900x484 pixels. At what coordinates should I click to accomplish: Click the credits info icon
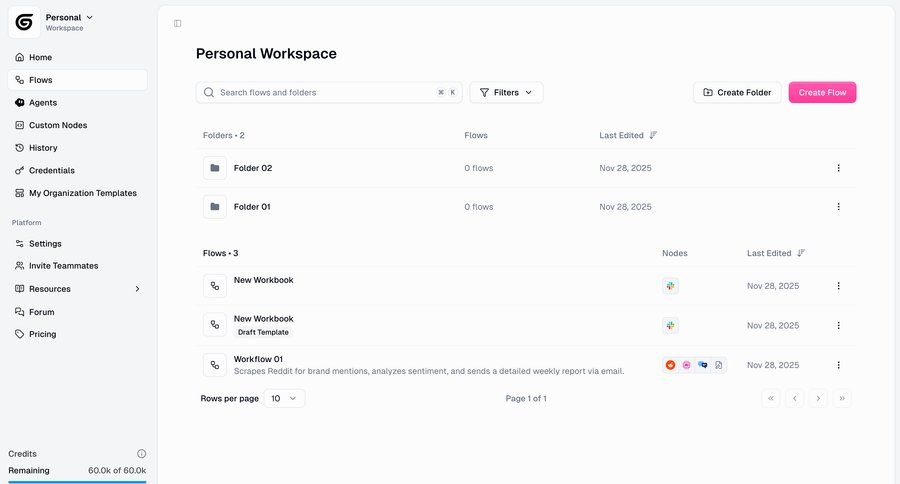[x=142, y=454]
